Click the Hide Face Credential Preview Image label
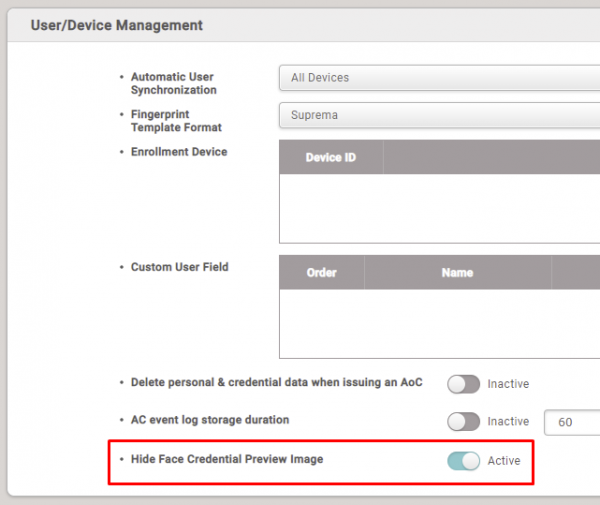Screen dimensions: 600x505 pos(227,459)
